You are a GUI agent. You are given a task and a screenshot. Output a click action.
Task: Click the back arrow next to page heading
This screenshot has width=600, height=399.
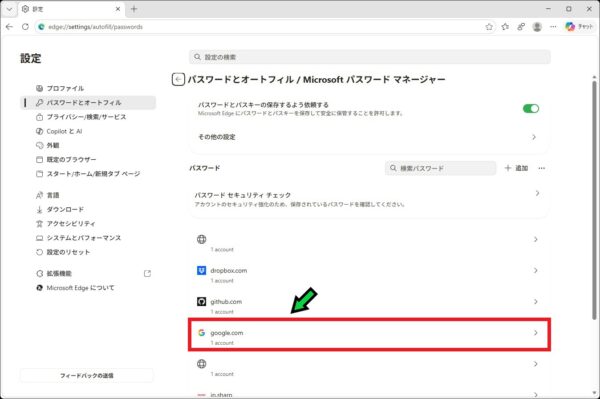pyautogui.click(x=178, y=79)
